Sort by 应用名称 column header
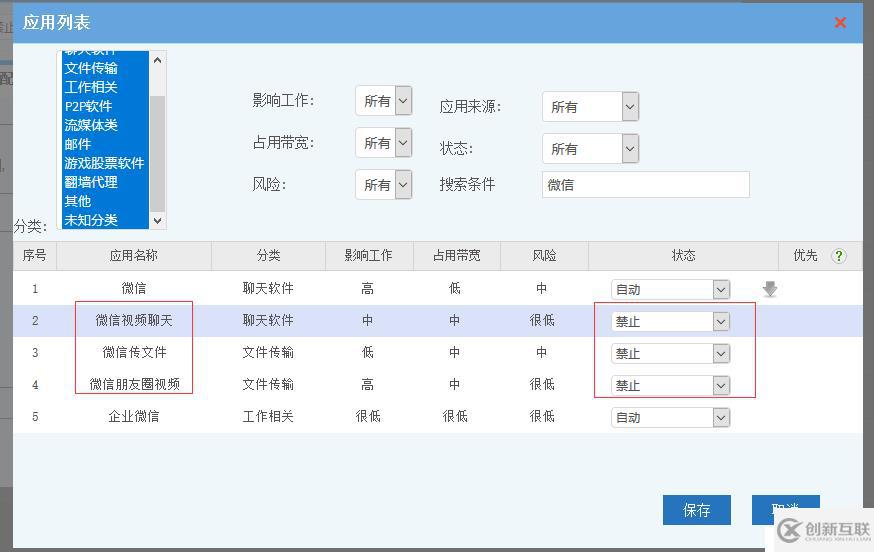The height and width of the screenshot is (552, 874). pos(134,256)
